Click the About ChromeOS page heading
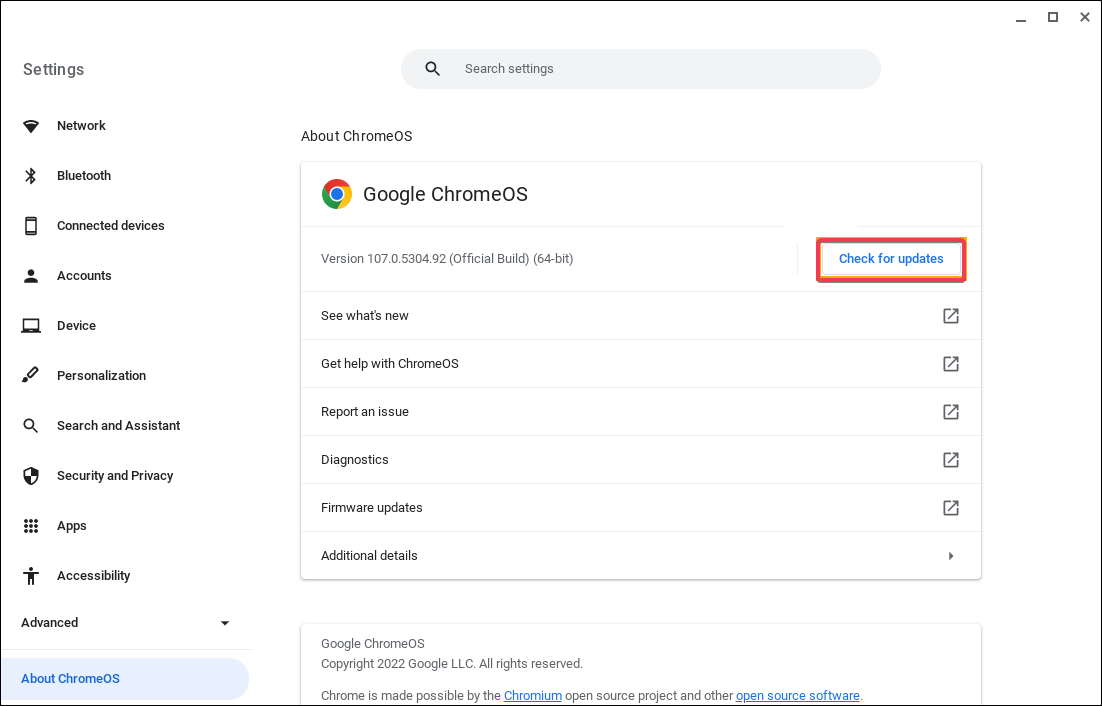 [x=357, y=136]
